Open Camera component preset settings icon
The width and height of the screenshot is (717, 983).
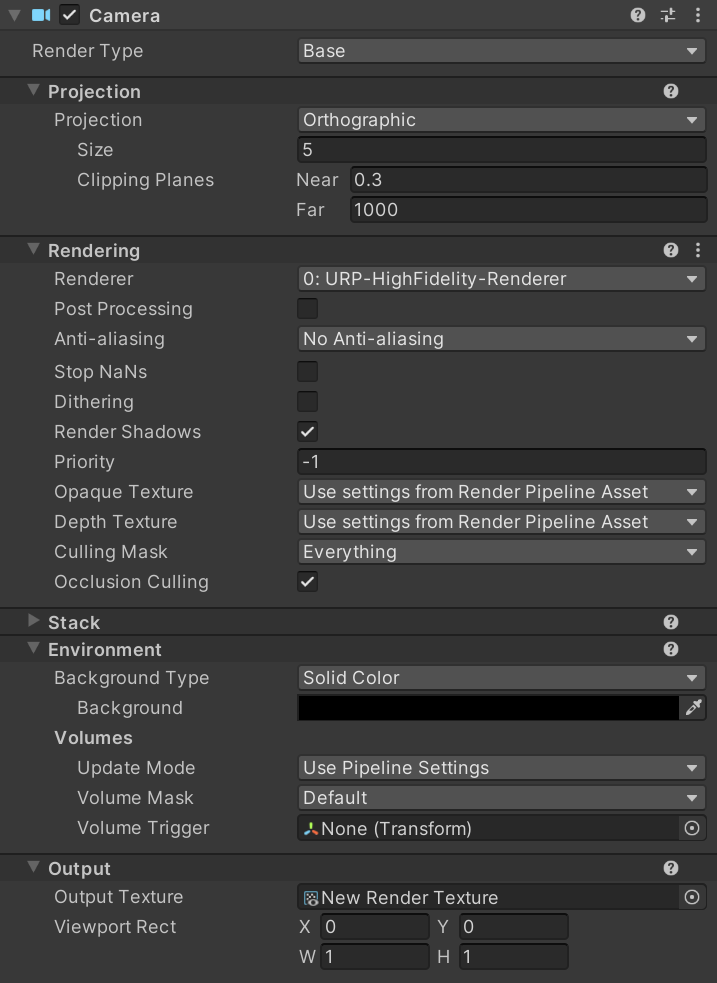pyautogui.click(x=668, y=16)
